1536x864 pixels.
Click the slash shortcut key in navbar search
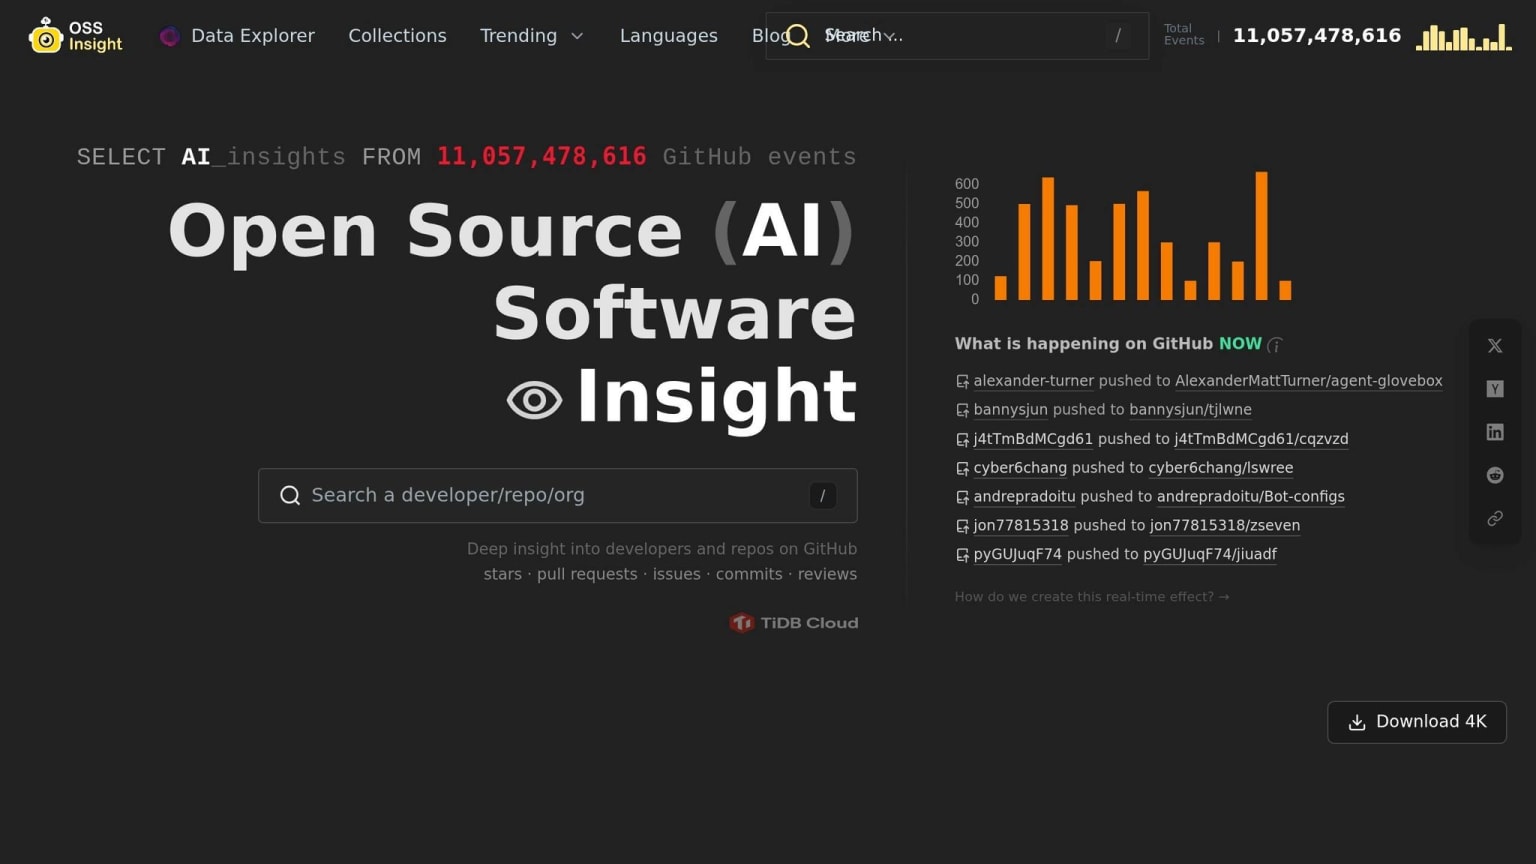coord(1118,36)
